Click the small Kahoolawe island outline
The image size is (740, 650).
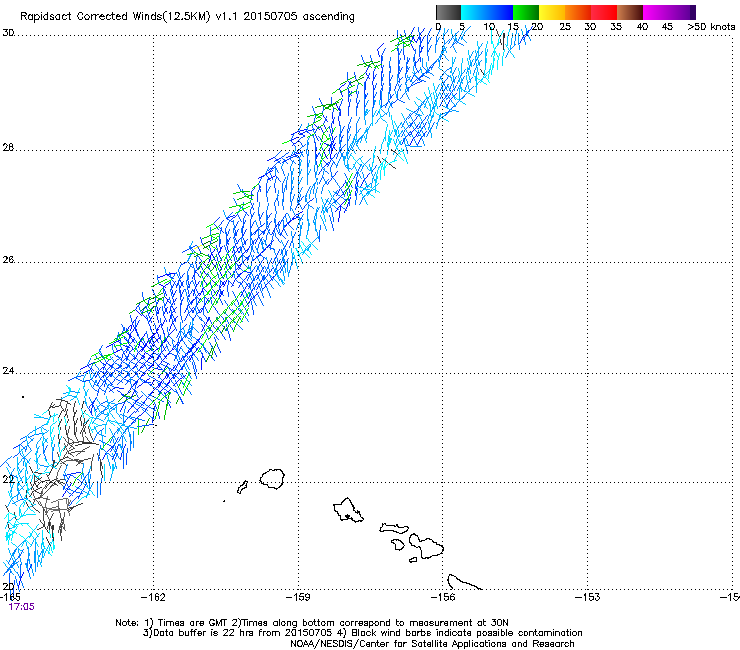(x=413, y=560)
